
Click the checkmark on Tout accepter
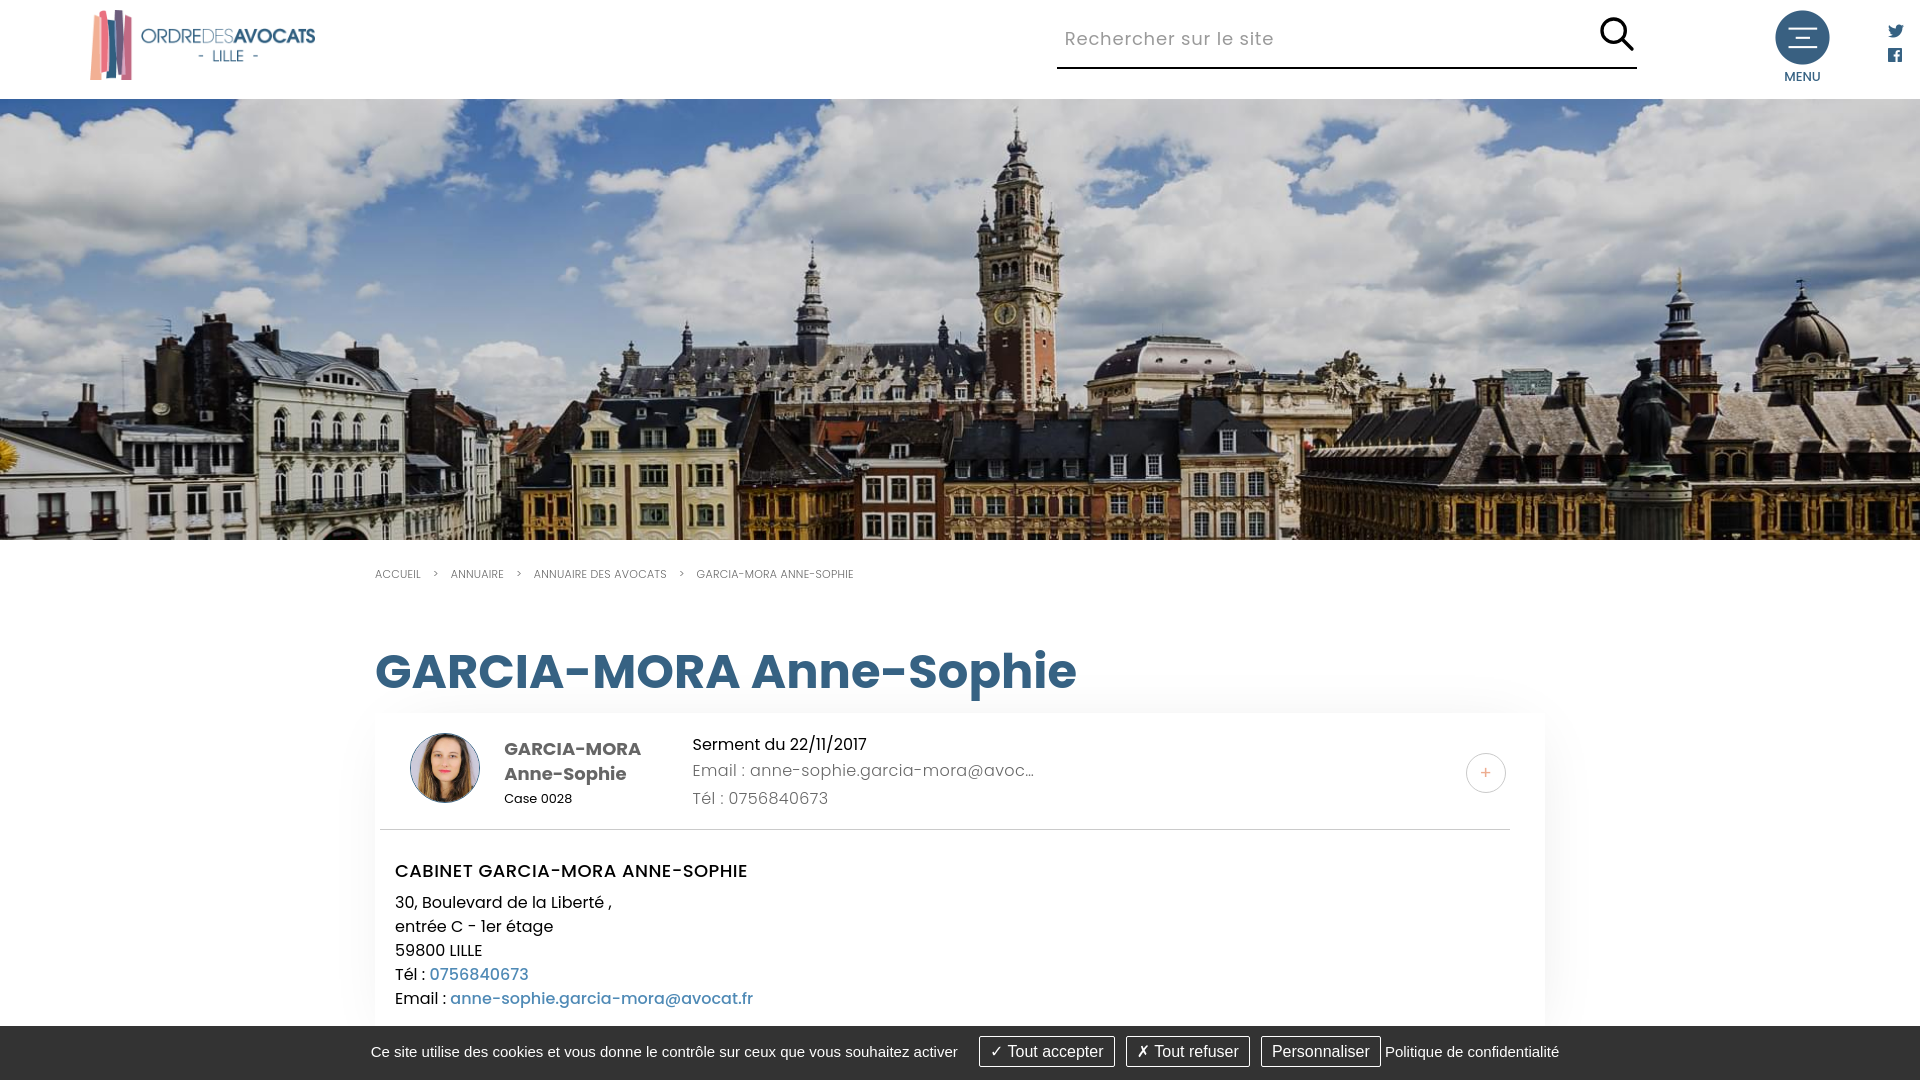point(995,1051)
